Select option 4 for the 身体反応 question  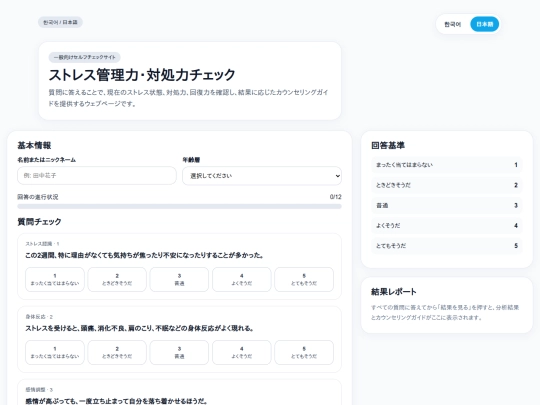241,352
